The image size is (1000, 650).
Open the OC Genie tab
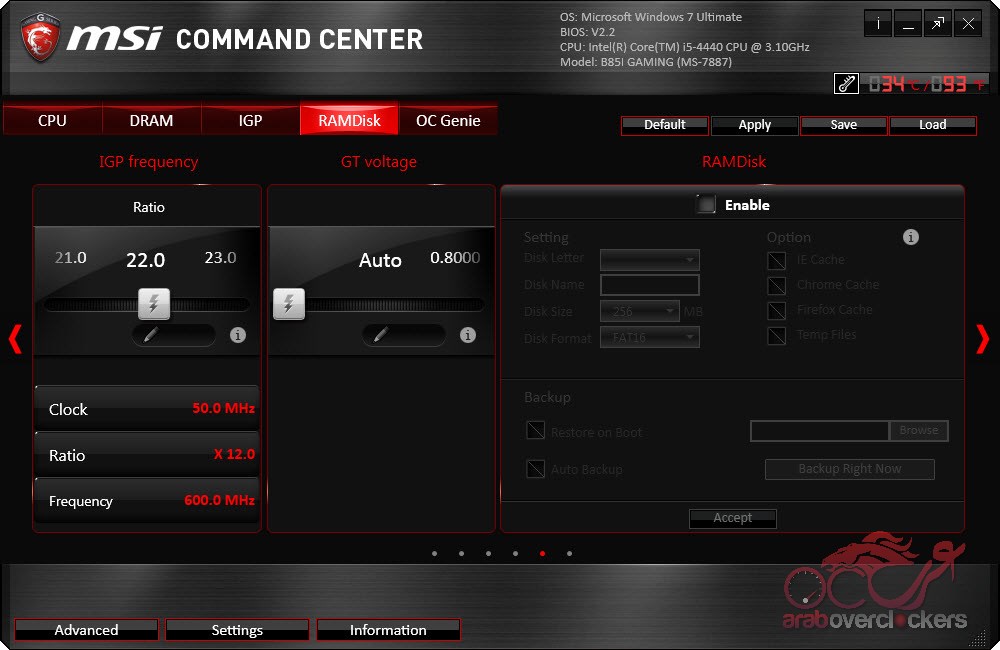[x=448, y=120]
